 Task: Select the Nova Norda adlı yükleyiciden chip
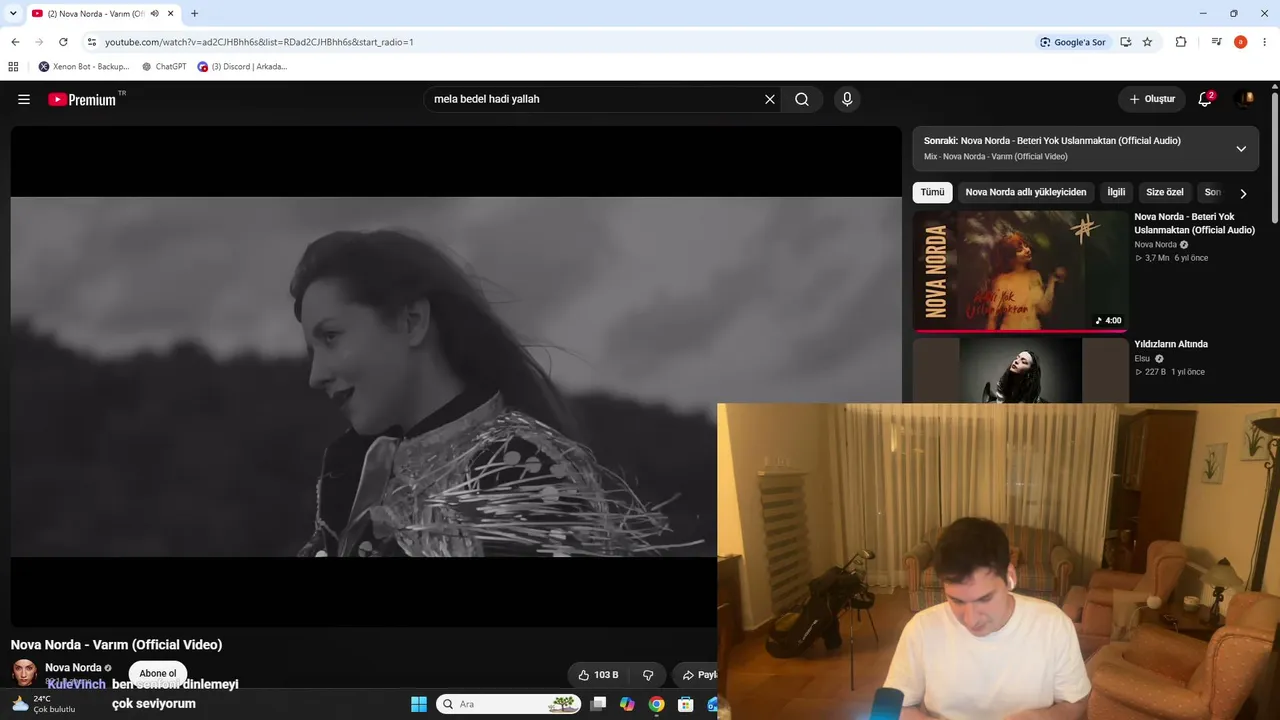(1026, 192)
